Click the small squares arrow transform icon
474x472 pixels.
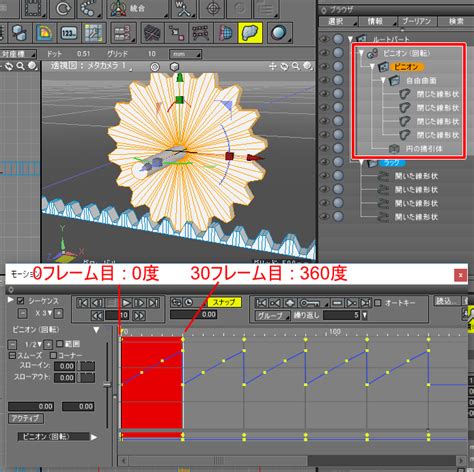click(176, 33)
